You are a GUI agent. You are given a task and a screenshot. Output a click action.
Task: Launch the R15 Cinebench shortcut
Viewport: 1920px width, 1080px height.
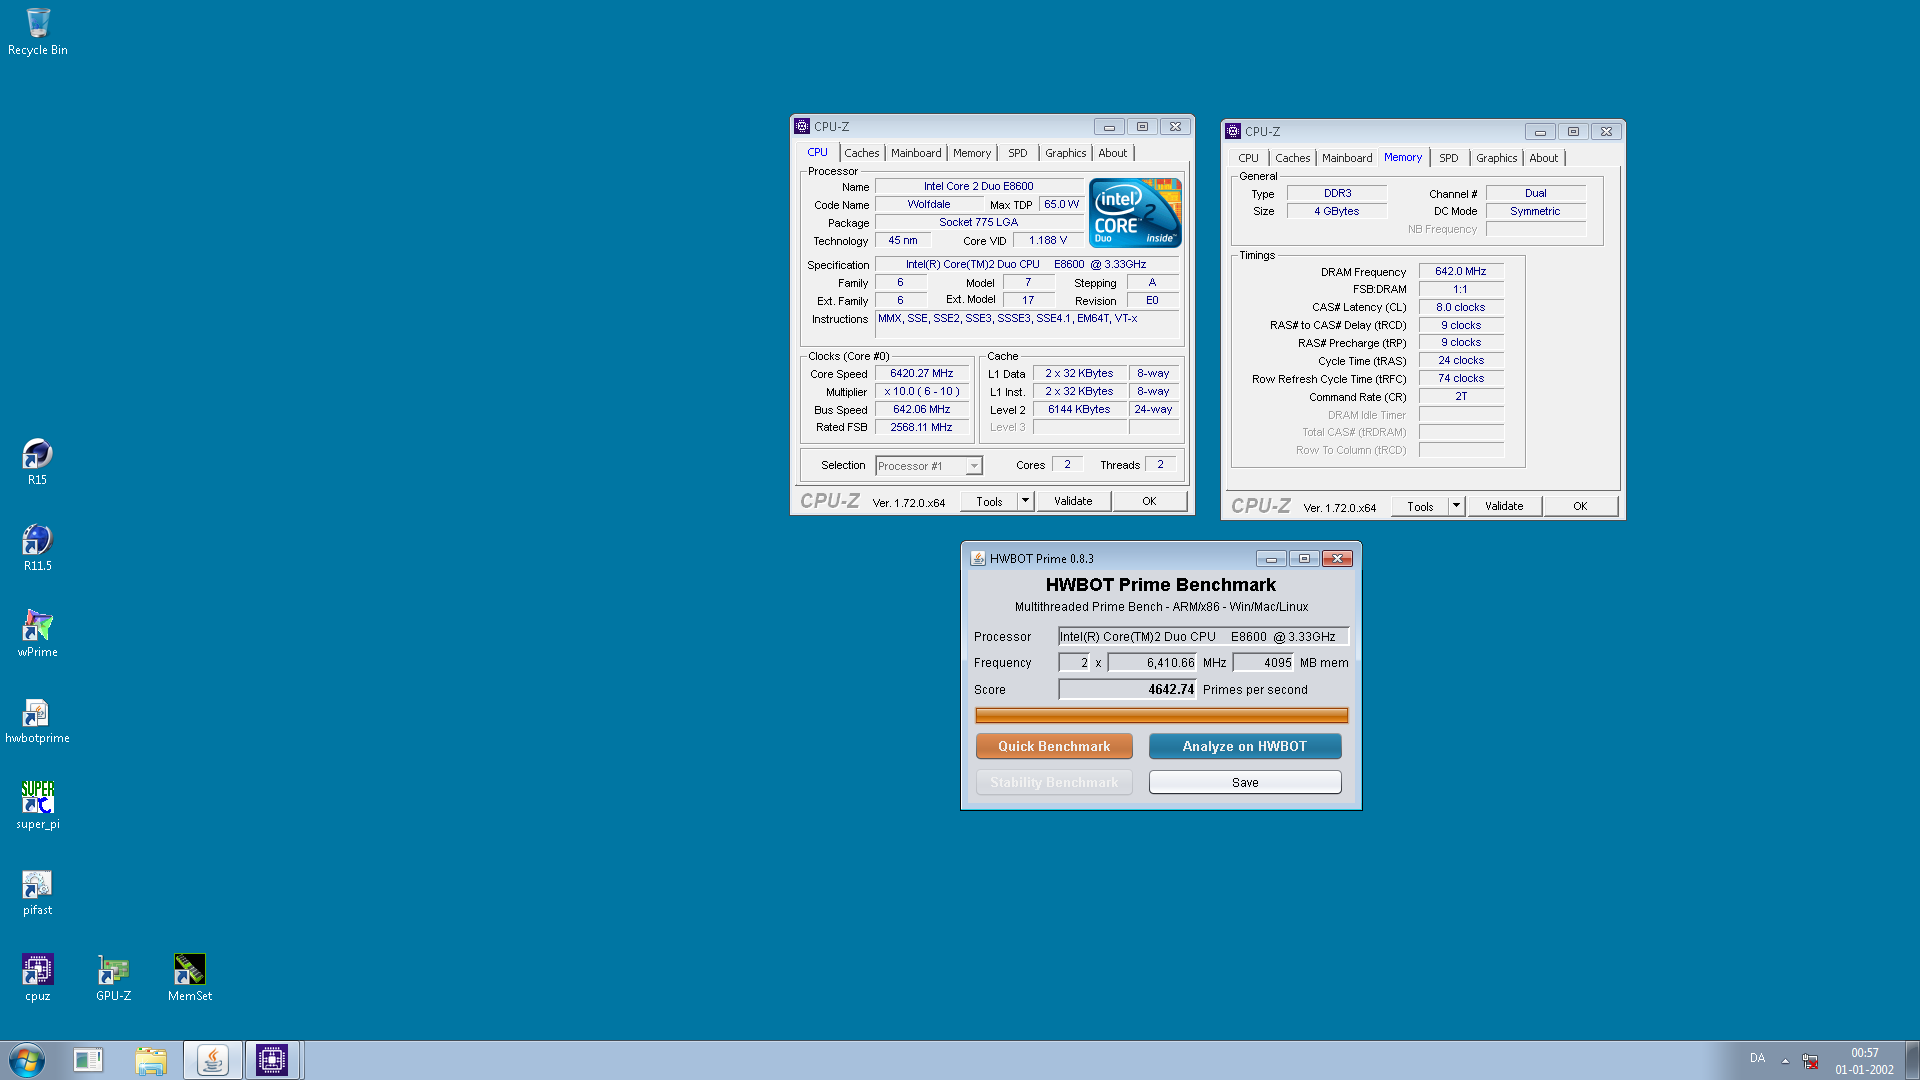pyautogui.click(x=37, y=462)
